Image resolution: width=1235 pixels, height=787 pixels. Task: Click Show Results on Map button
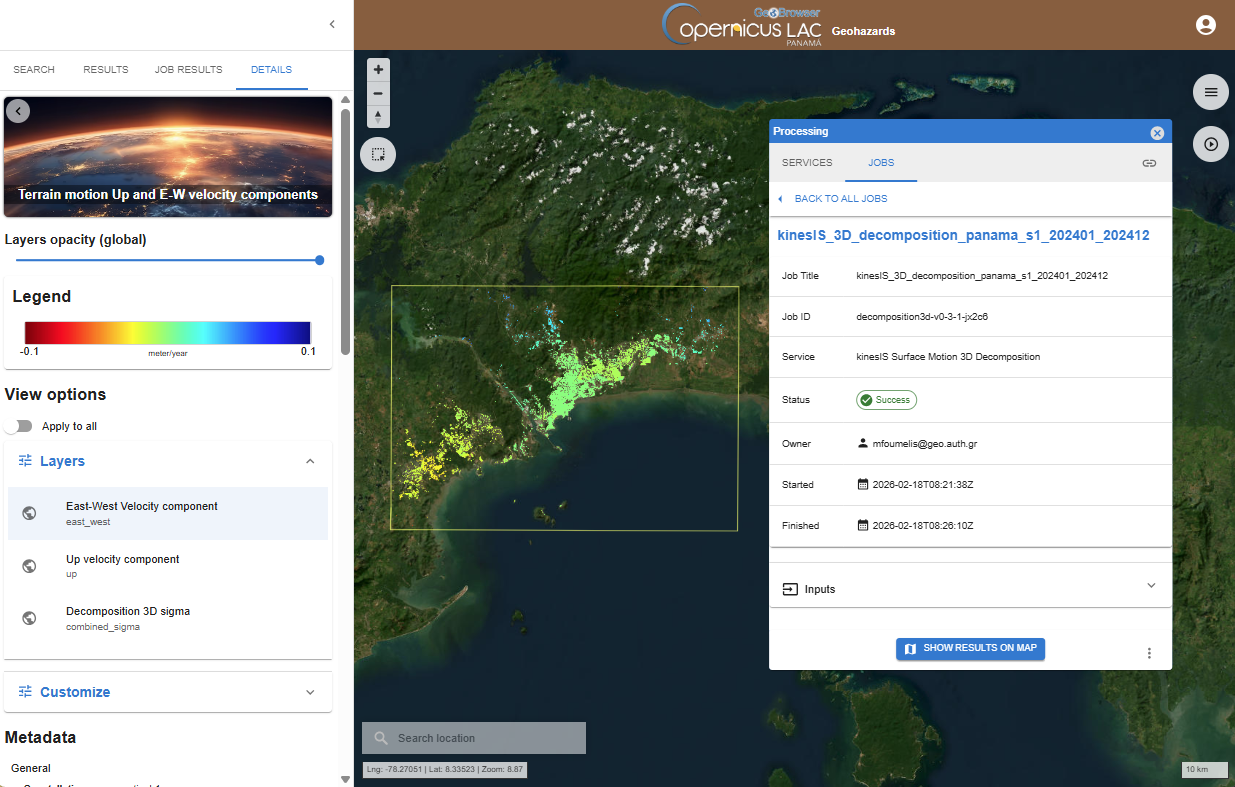[x=970, y=648]
